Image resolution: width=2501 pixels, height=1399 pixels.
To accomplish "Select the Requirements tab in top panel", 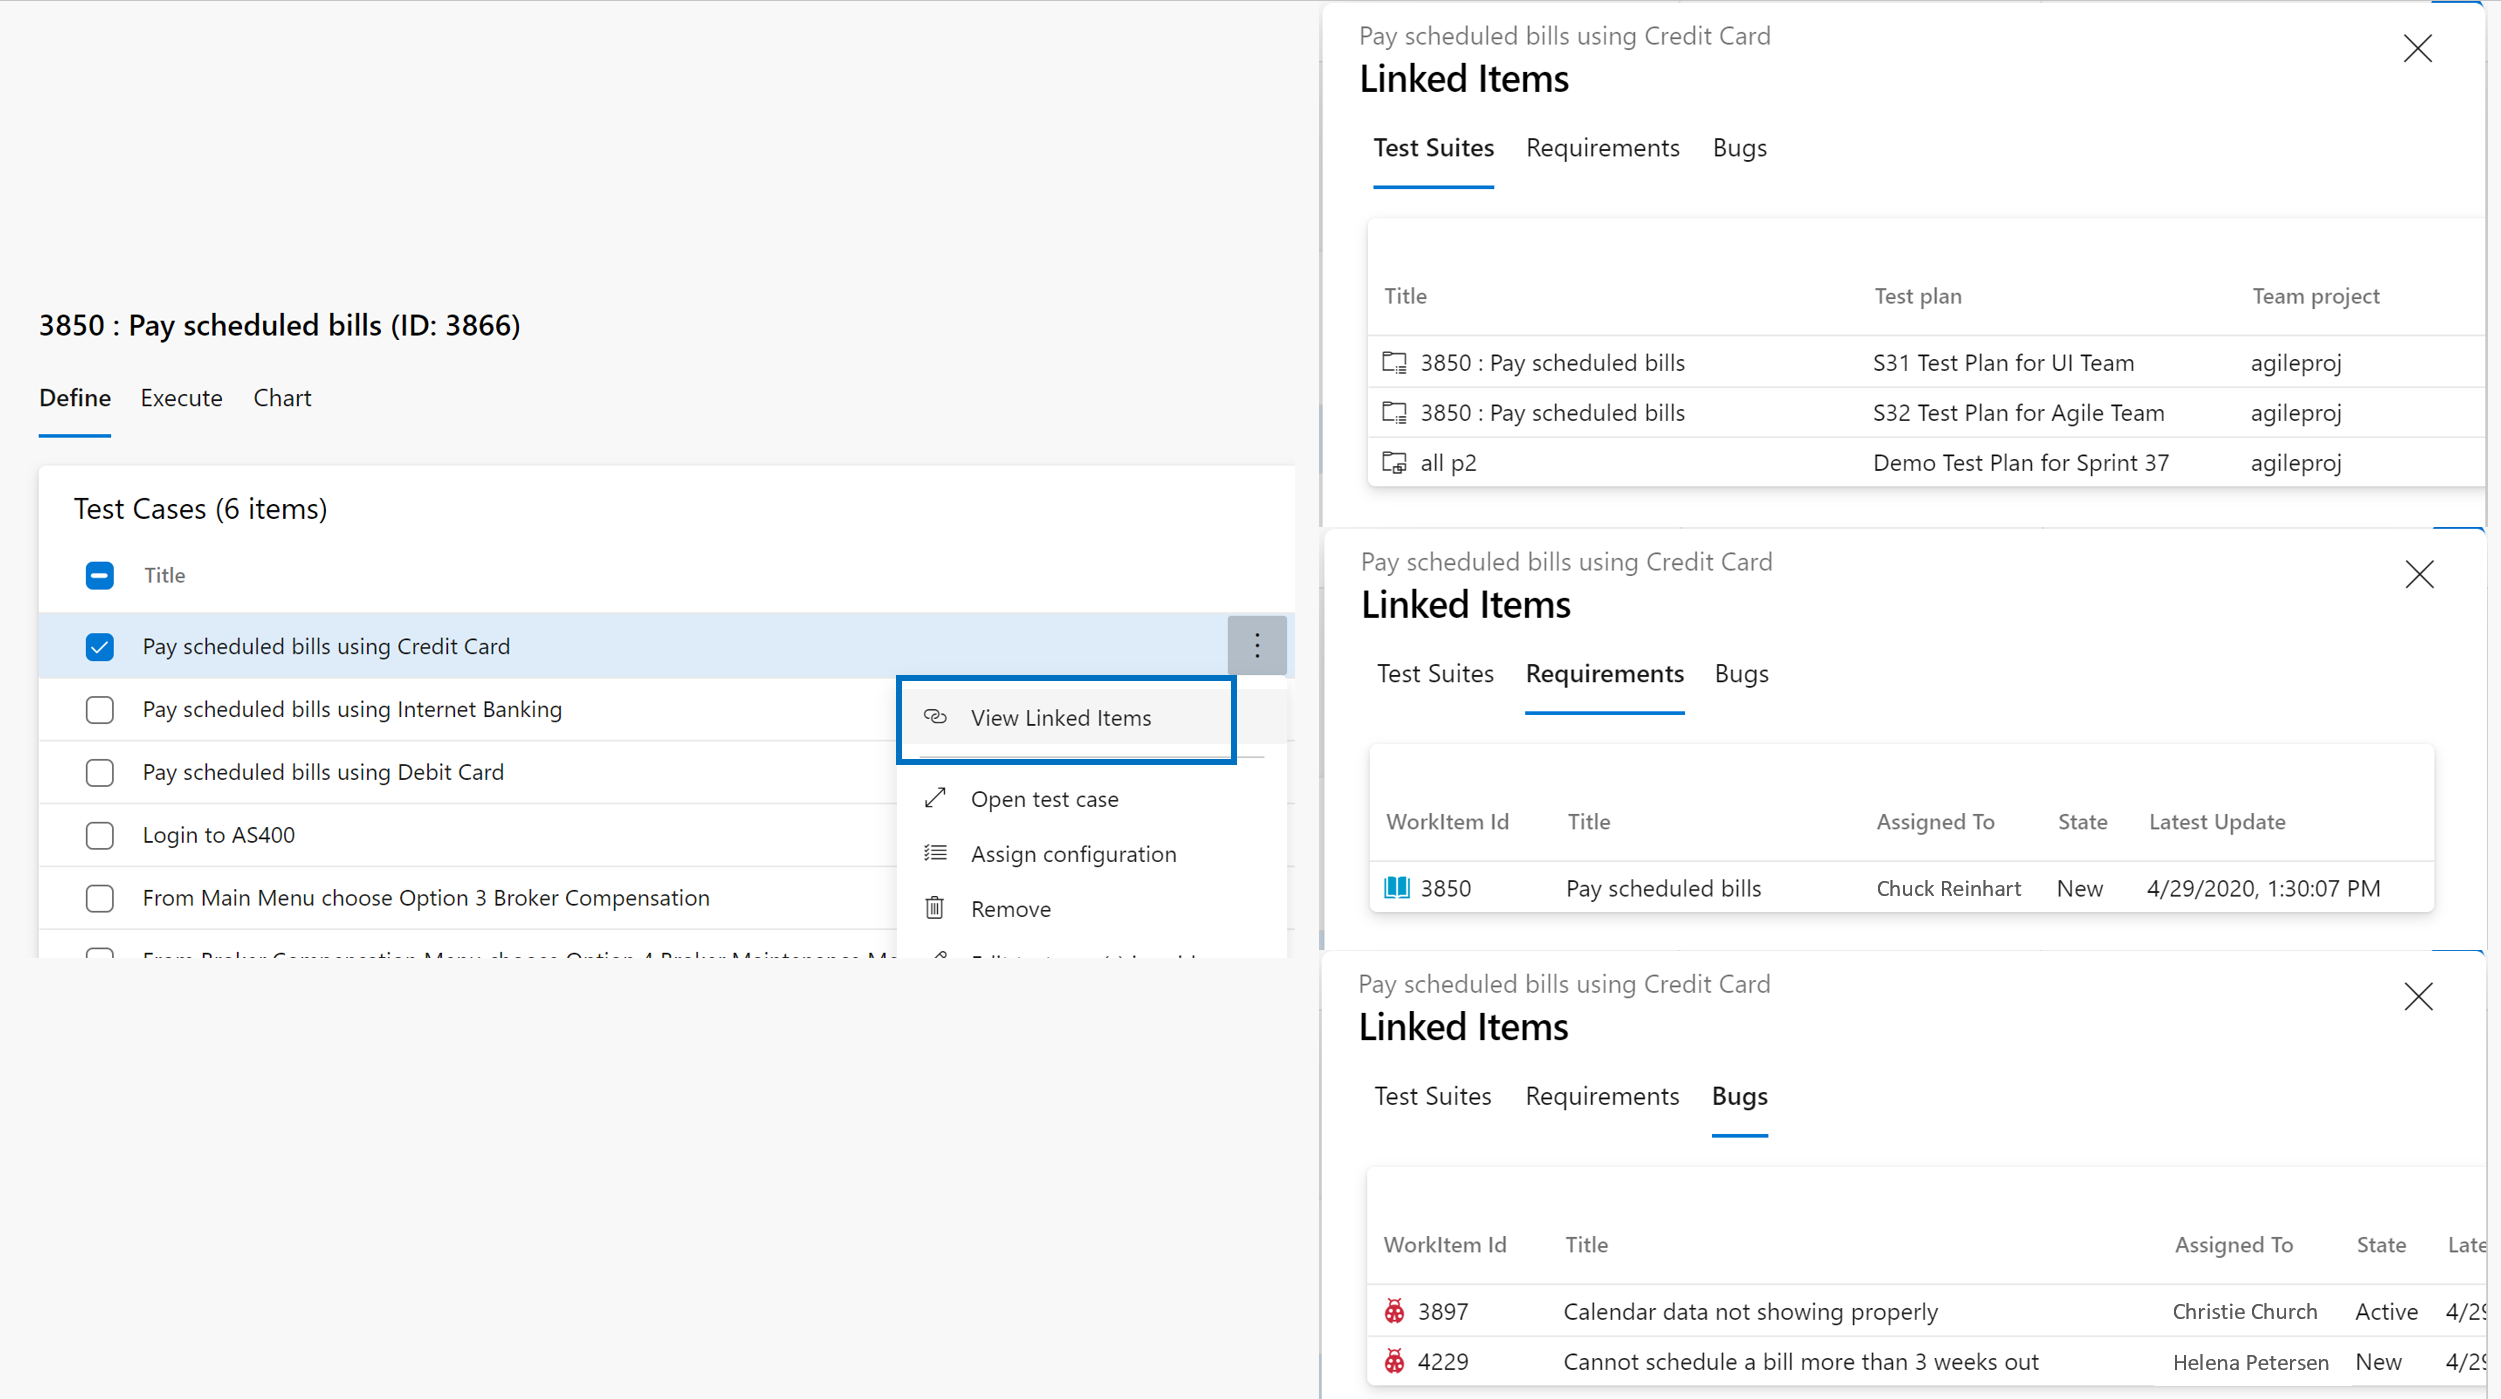I will 1601,146.
